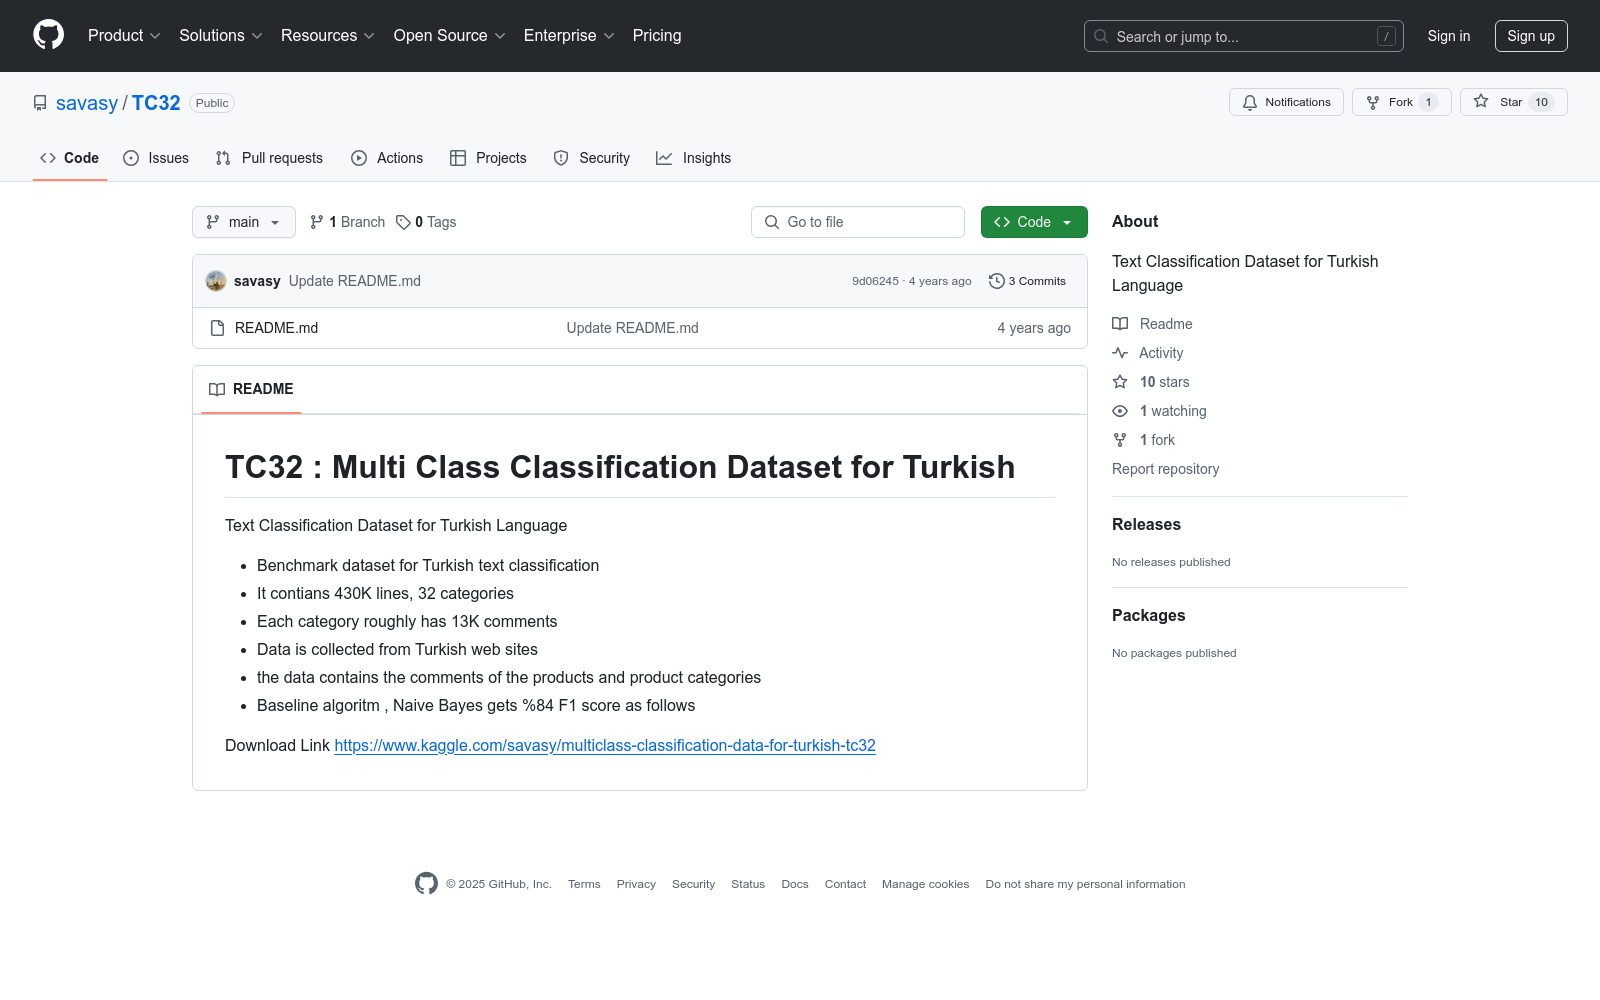Open the savasy user profile link
Screen dimensions: 1600x1000
click(87, 103)
